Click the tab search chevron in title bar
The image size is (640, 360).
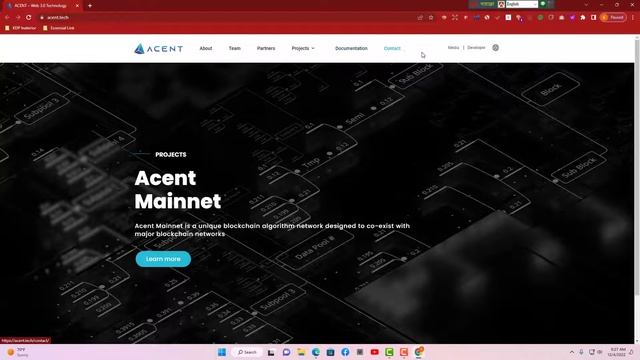pos(586,5)
